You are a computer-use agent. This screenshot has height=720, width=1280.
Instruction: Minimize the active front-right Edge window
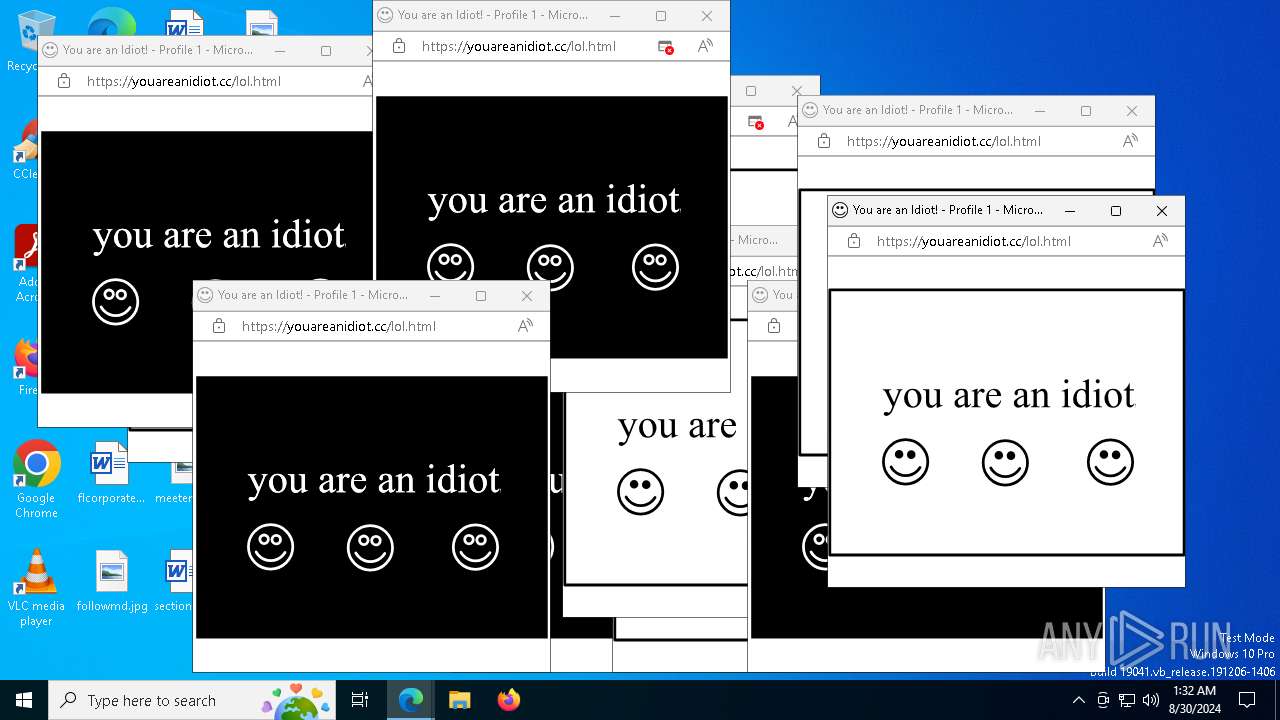[1070, 211]
